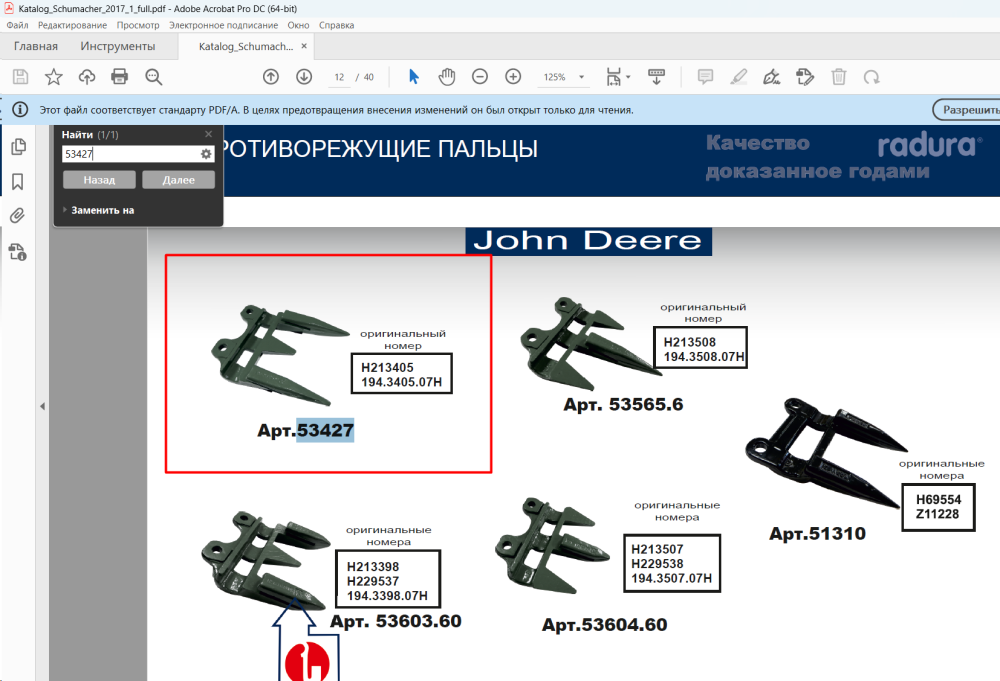The width and height of the screenshot is (1000, 681).
Task: Click the search text field 53427
Action: [131, 154]
